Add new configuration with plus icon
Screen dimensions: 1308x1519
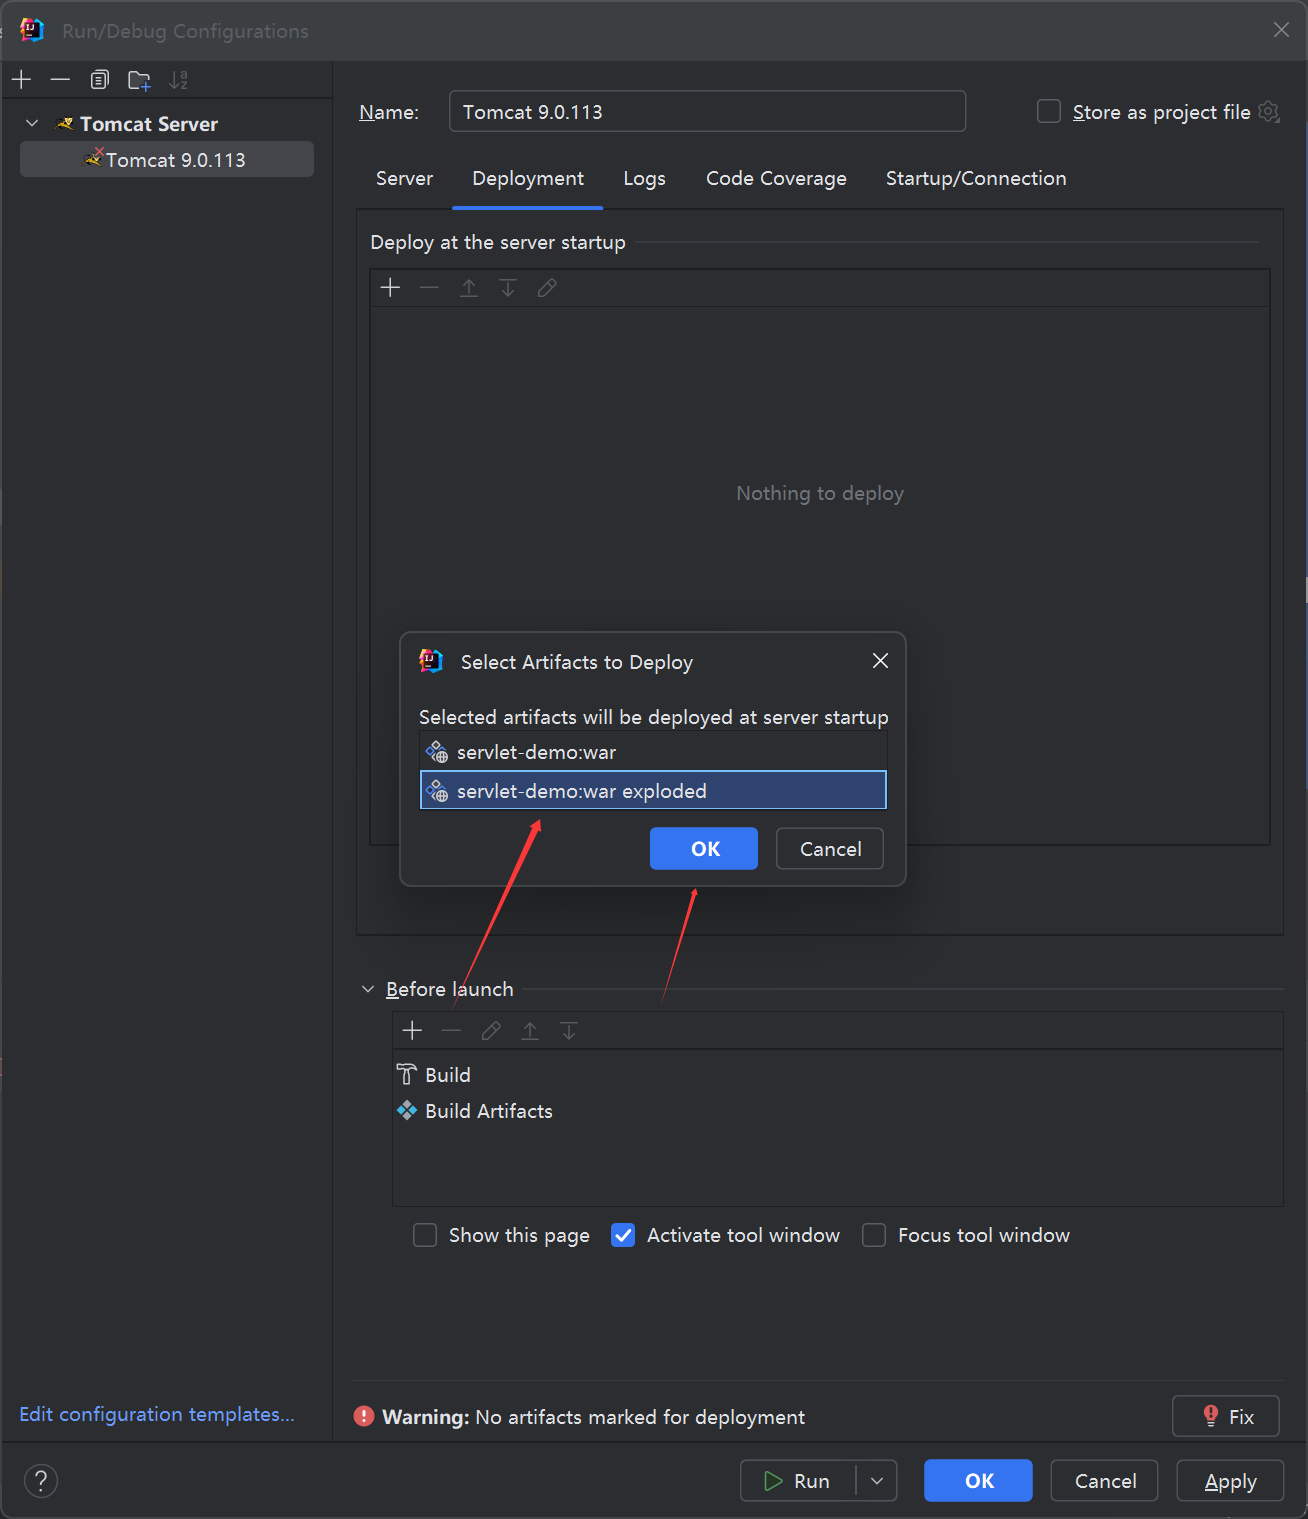click(22, 80)
